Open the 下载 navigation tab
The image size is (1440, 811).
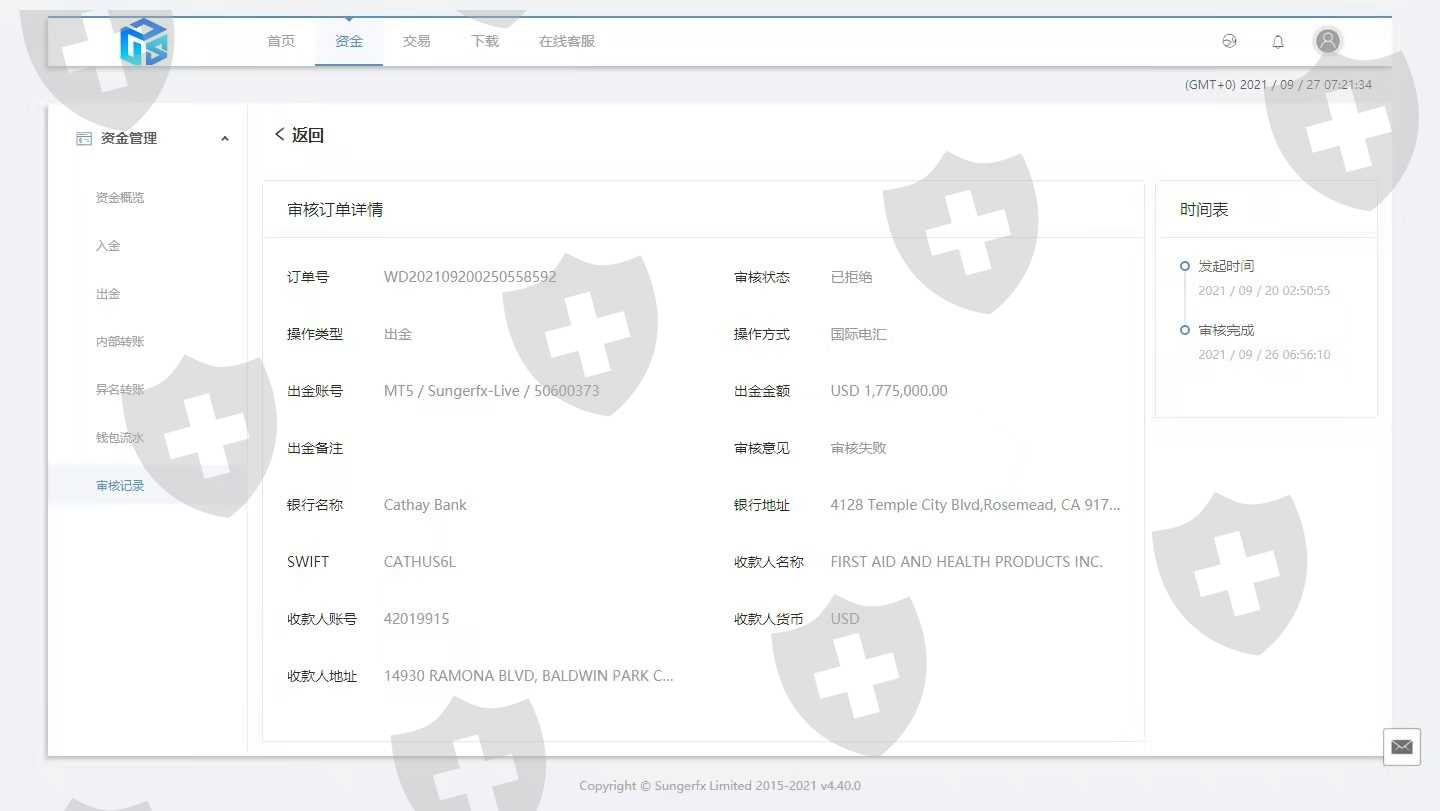point(485,41)
